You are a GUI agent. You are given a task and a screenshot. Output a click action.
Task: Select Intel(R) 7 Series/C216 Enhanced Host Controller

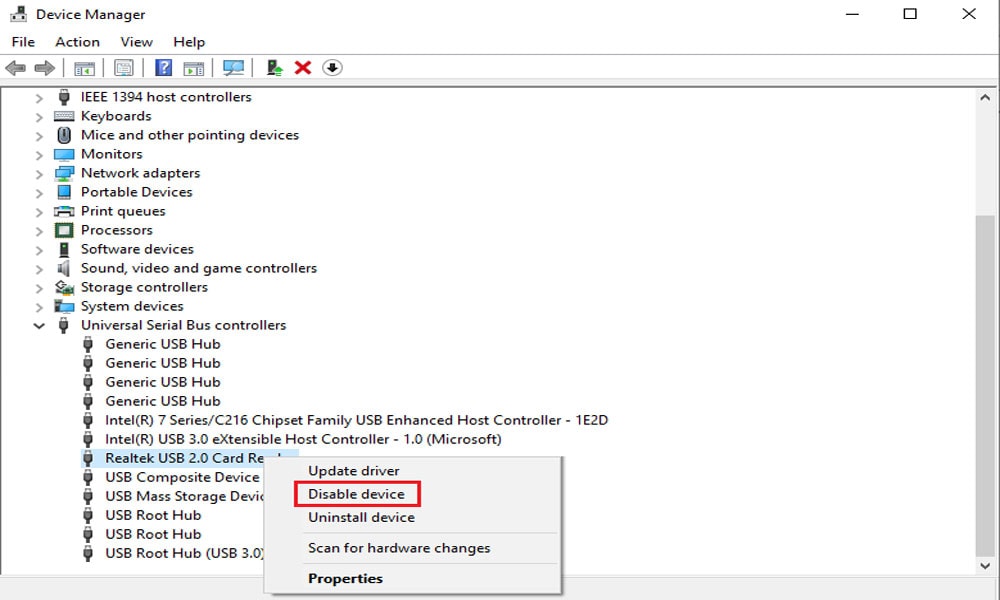click(x=357, y=420)
